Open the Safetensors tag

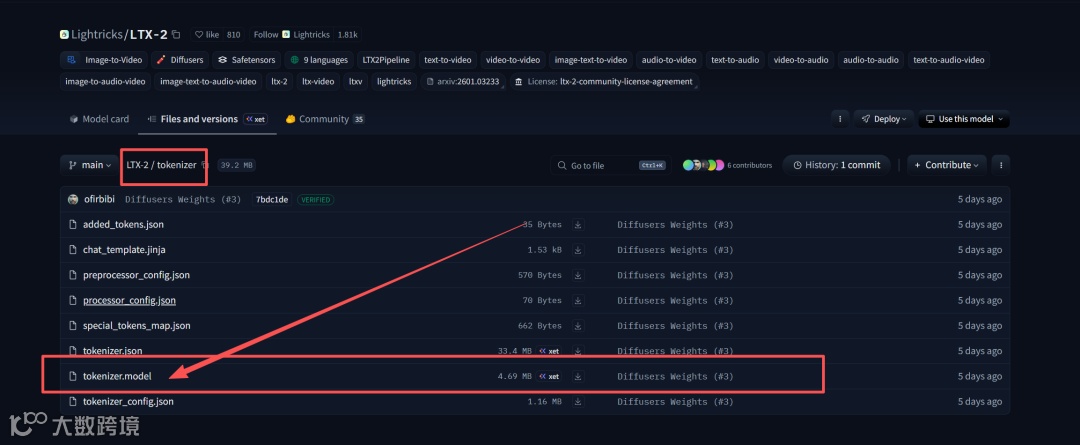click(247, 60)
